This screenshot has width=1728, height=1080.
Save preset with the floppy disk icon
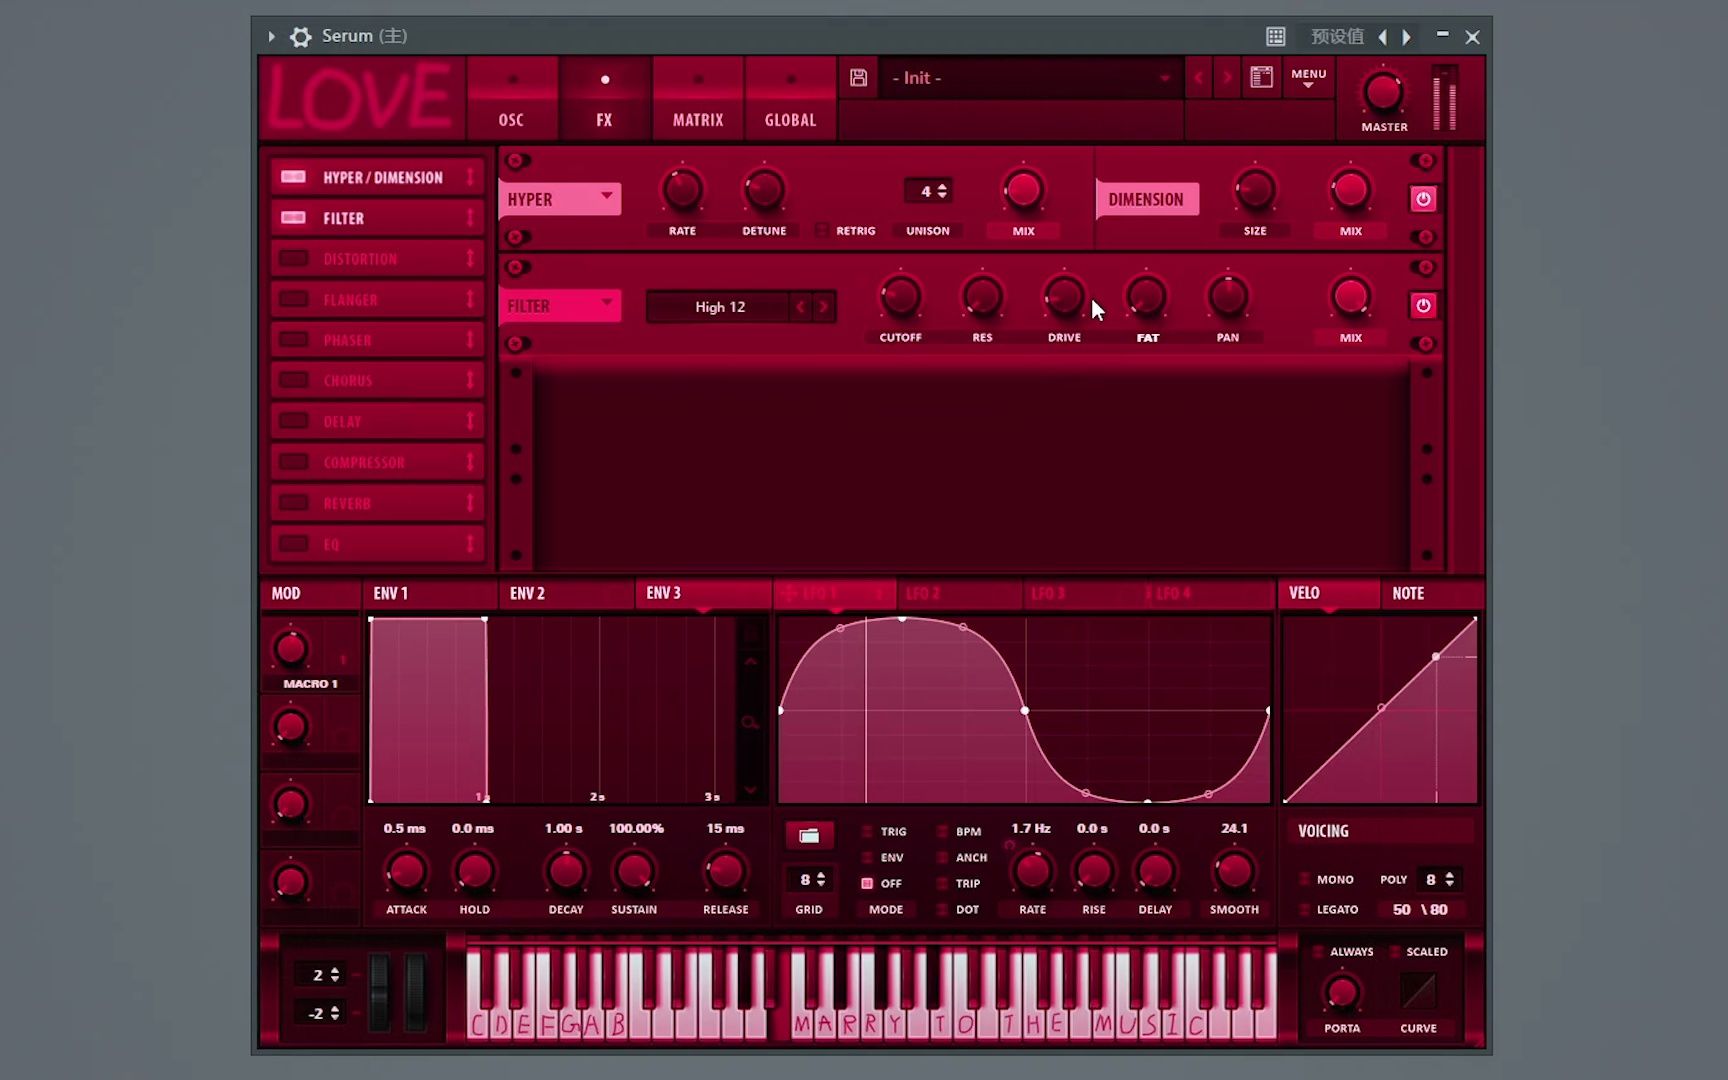pyautogui.click(x=858, y=78)
